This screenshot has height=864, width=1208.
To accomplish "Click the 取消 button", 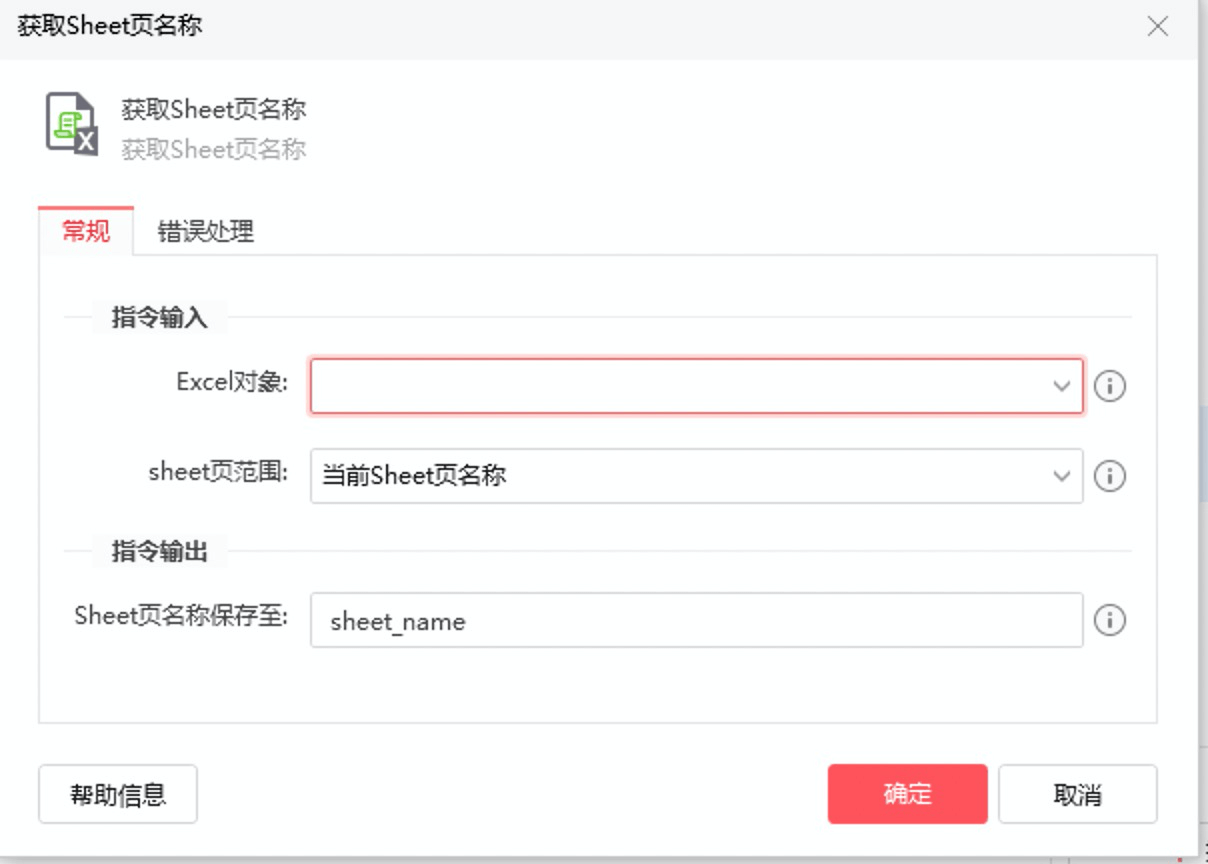I will click(1078, 794).
